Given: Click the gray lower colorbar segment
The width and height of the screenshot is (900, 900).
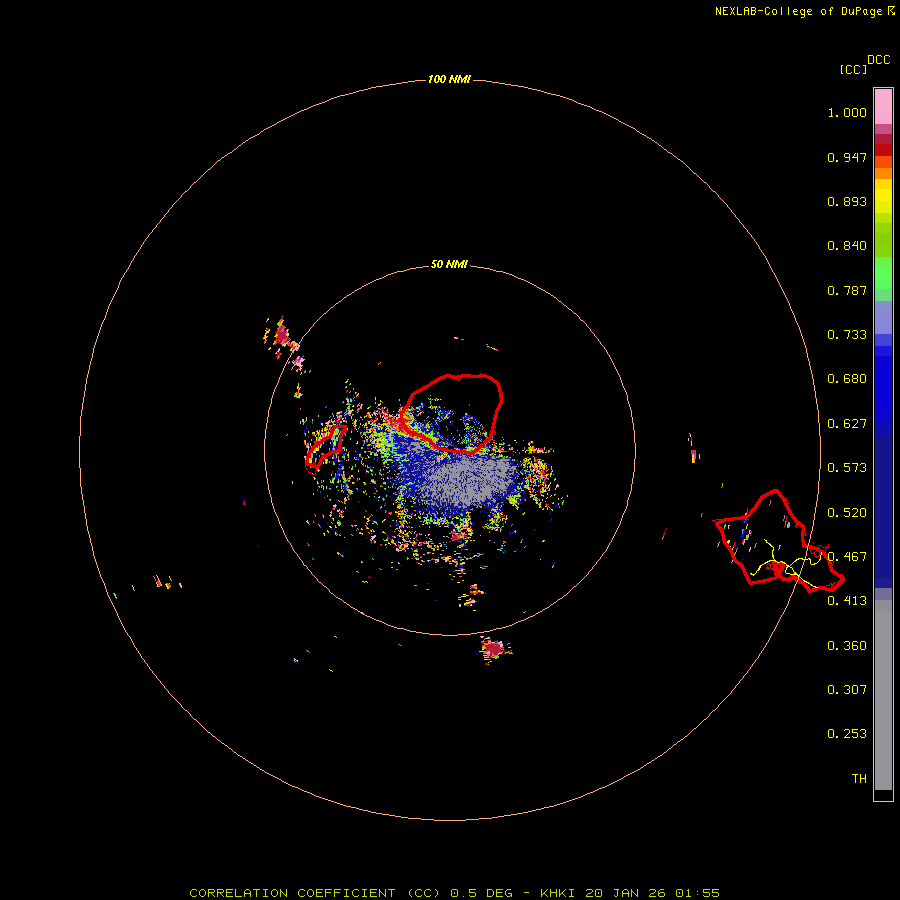Looking at the screenshot, I should pyautogui.click(x=883, y=700).
